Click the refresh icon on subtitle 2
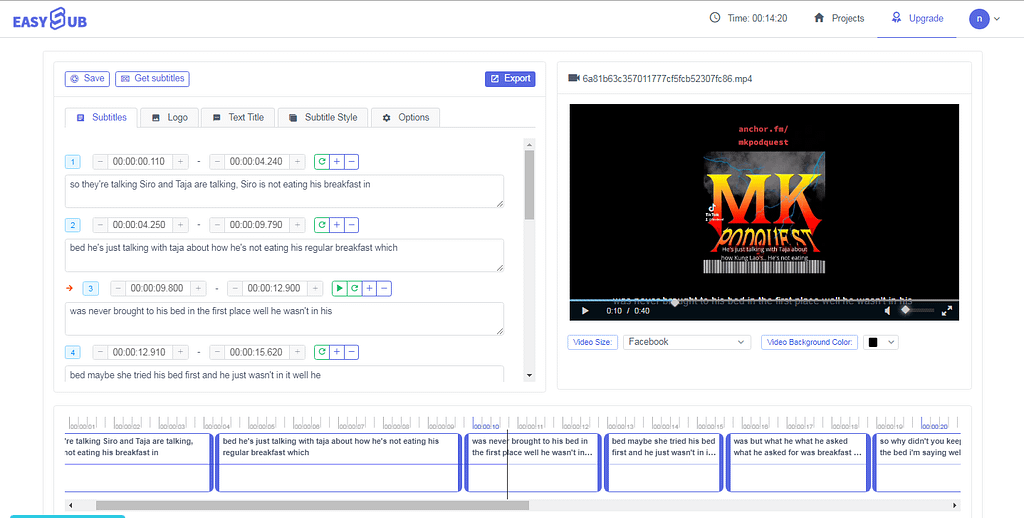 click(x=321, y=225)
